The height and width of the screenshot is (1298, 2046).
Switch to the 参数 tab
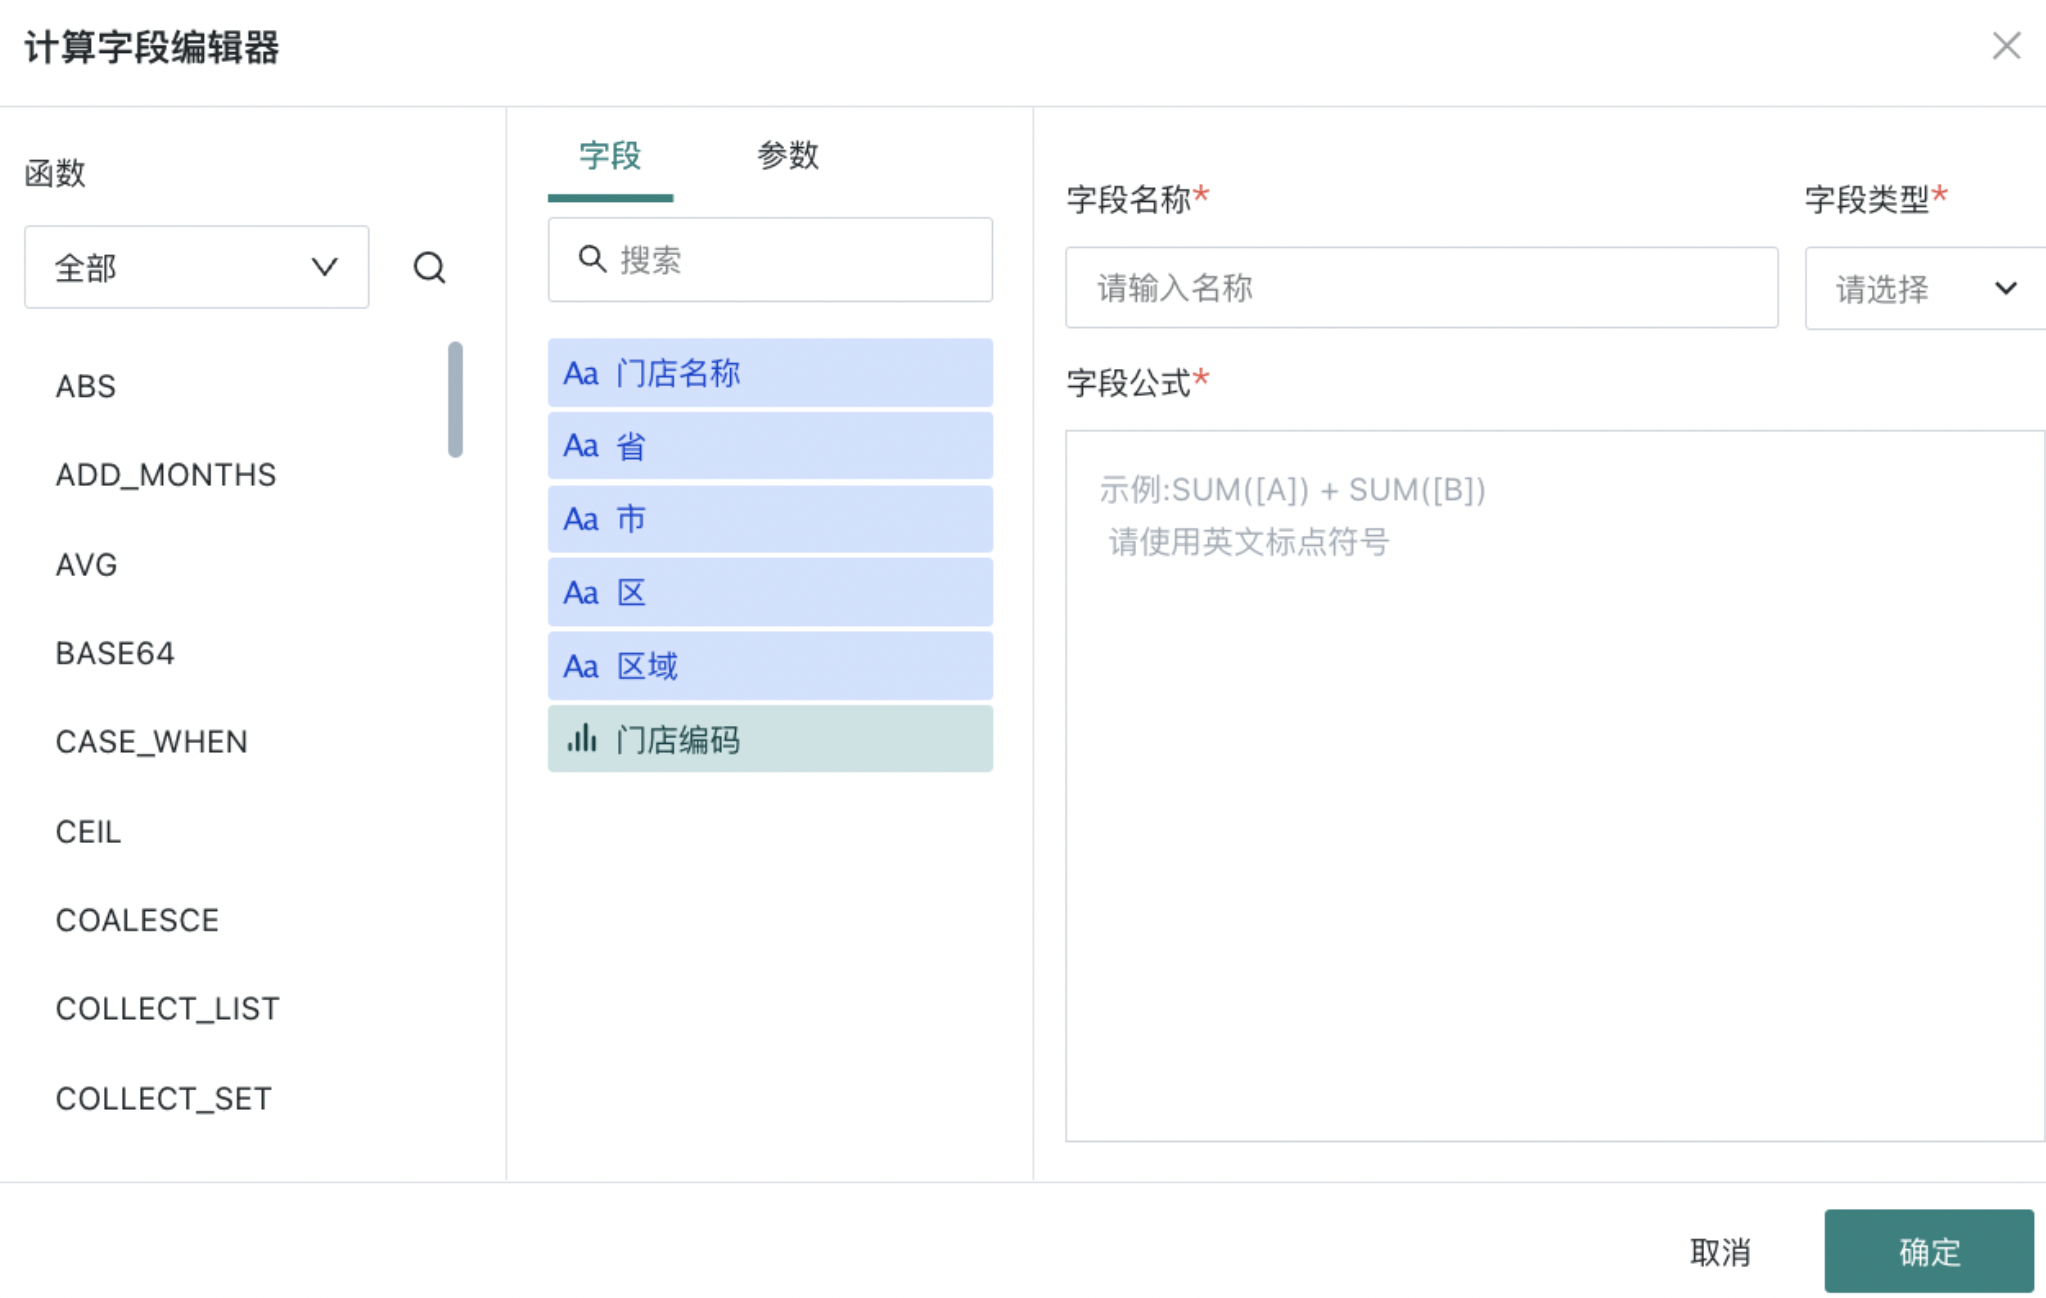(787, 155)
